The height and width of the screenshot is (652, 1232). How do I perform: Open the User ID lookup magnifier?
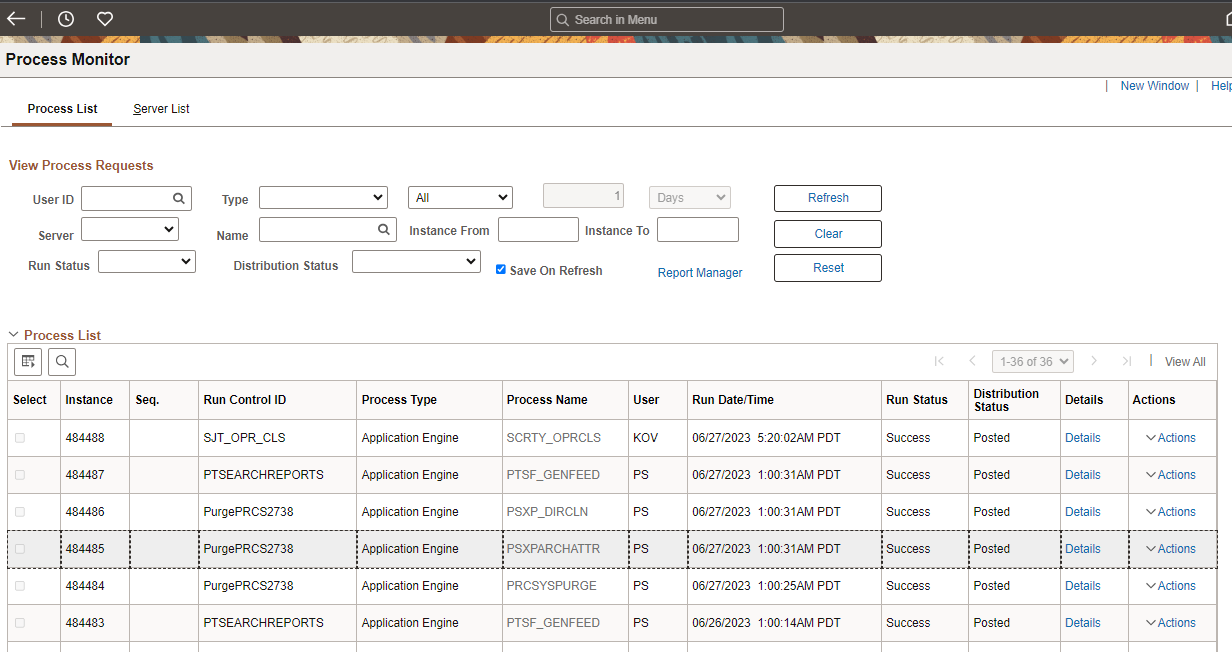point(179,198)
